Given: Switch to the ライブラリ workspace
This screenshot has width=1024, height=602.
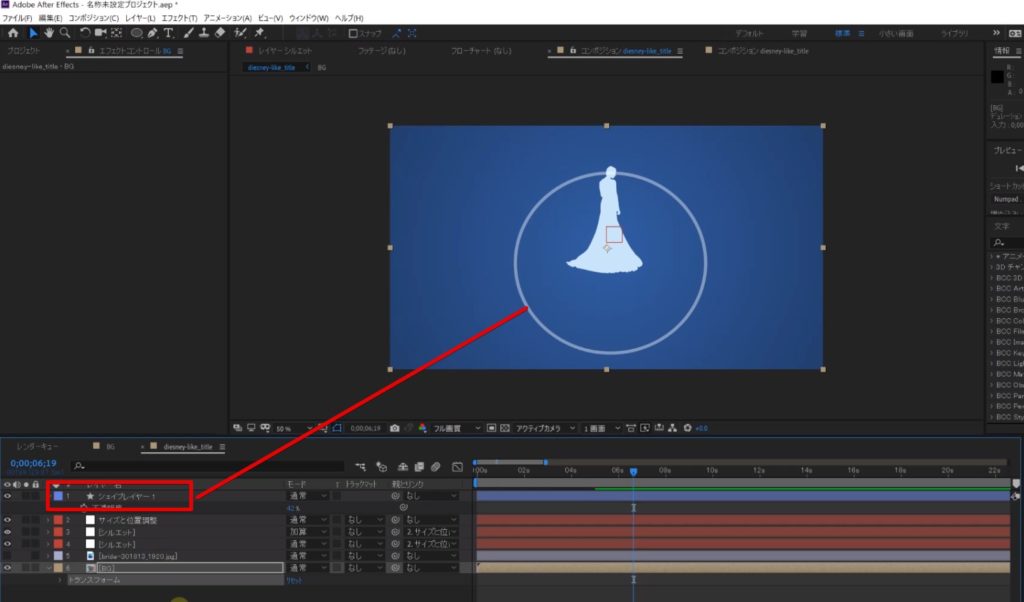Looking at the screenshot, I should [x=954, y=33].
